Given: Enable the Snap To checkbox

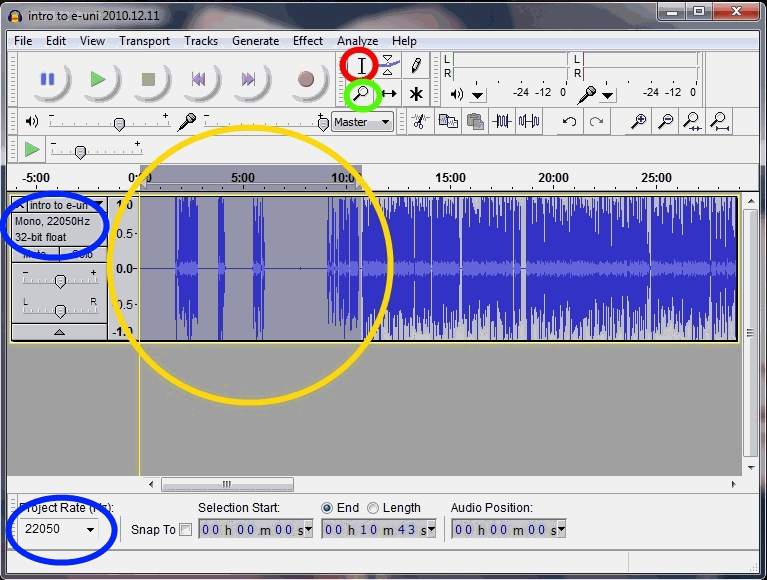Looking at the screenshot, I should pyautogui.click(x=185, y=530).
